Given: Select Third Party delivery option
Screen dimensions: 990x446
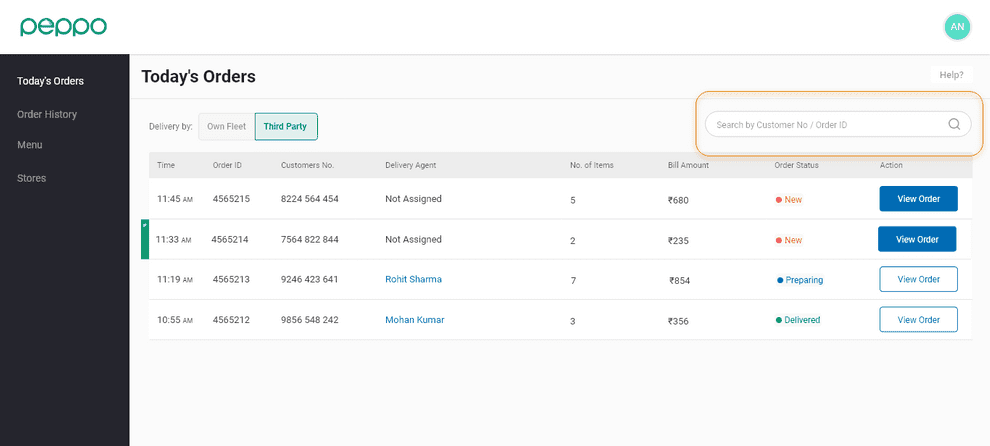Looking at the screenshot, I should tap(285, 127).
